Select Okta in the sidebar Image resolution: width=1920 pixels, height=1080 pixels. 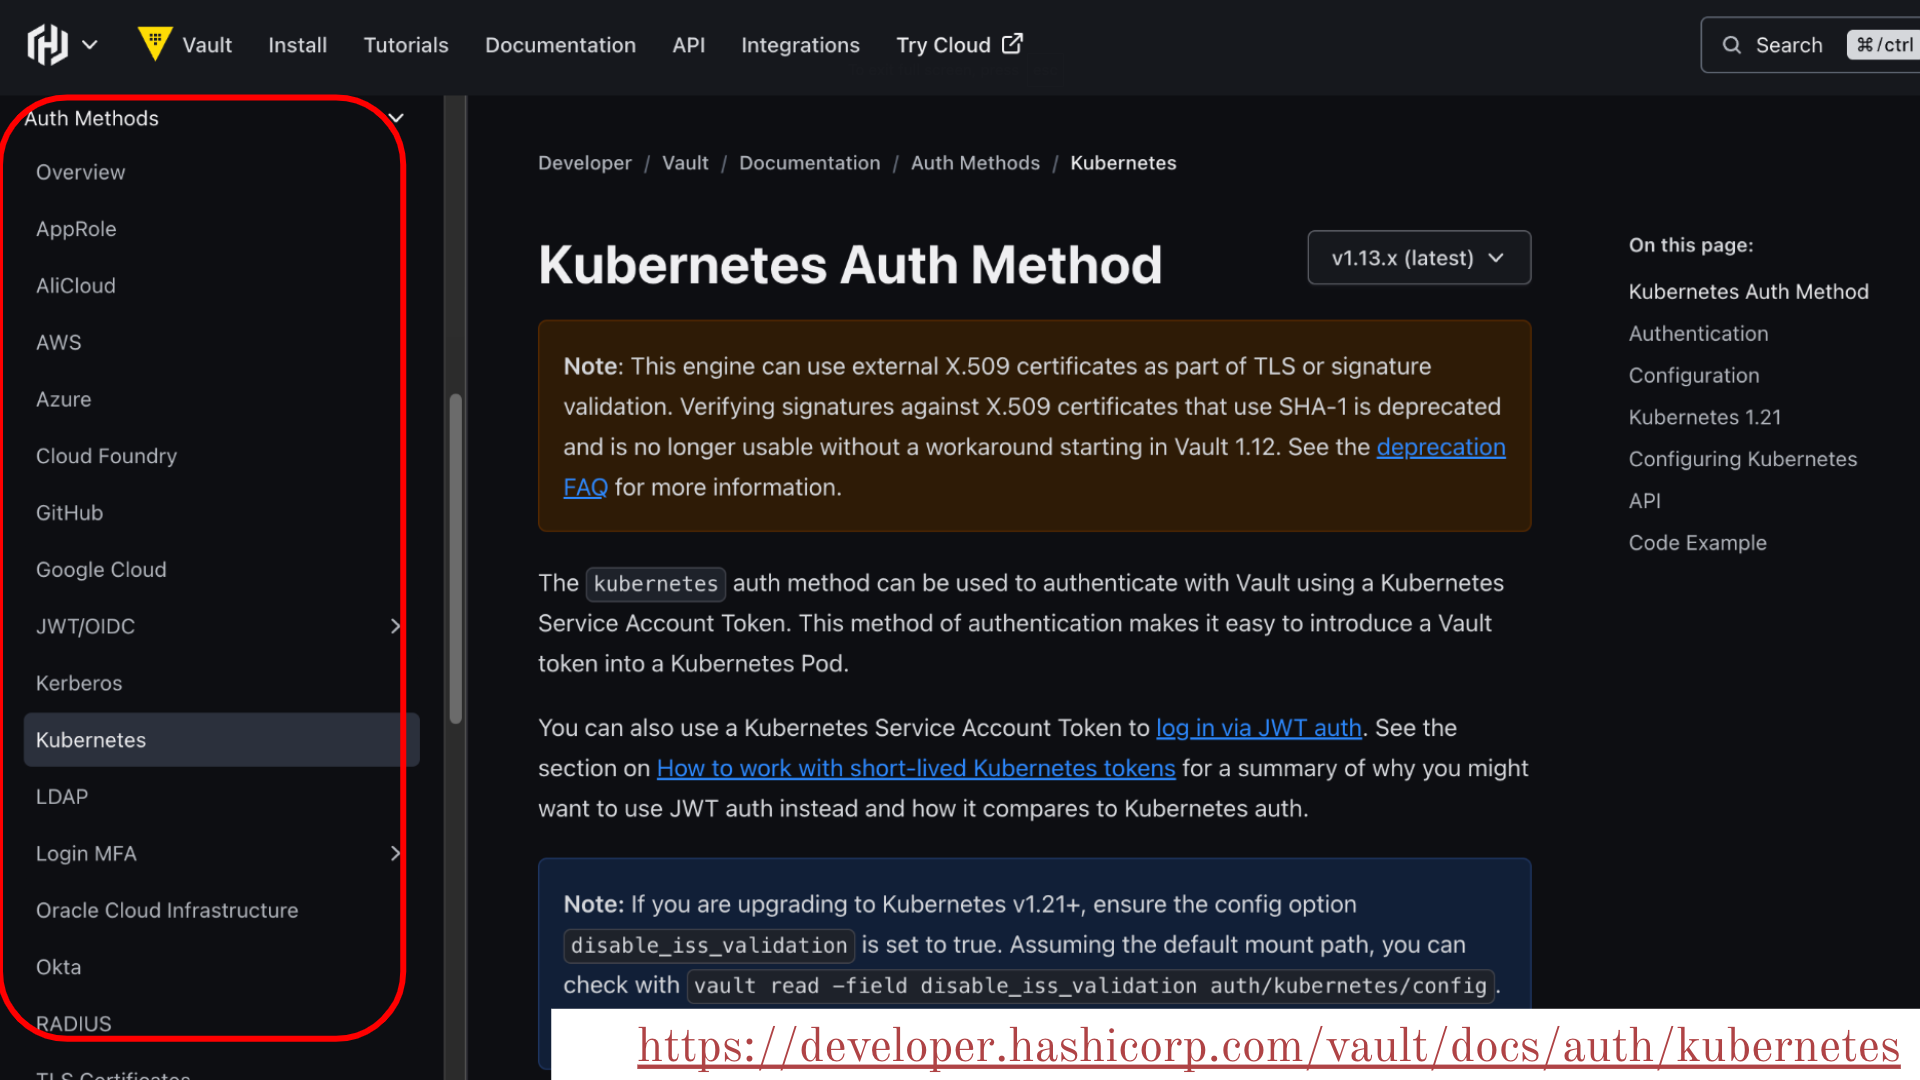click(x=58, y=967)
